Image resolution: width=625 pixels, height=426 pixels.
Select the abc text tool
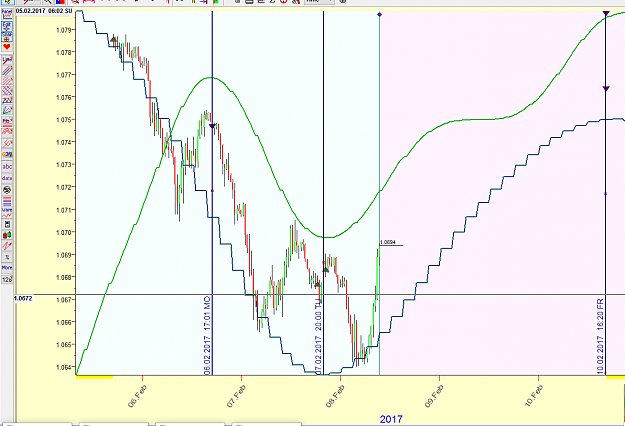tap(7, 166)
